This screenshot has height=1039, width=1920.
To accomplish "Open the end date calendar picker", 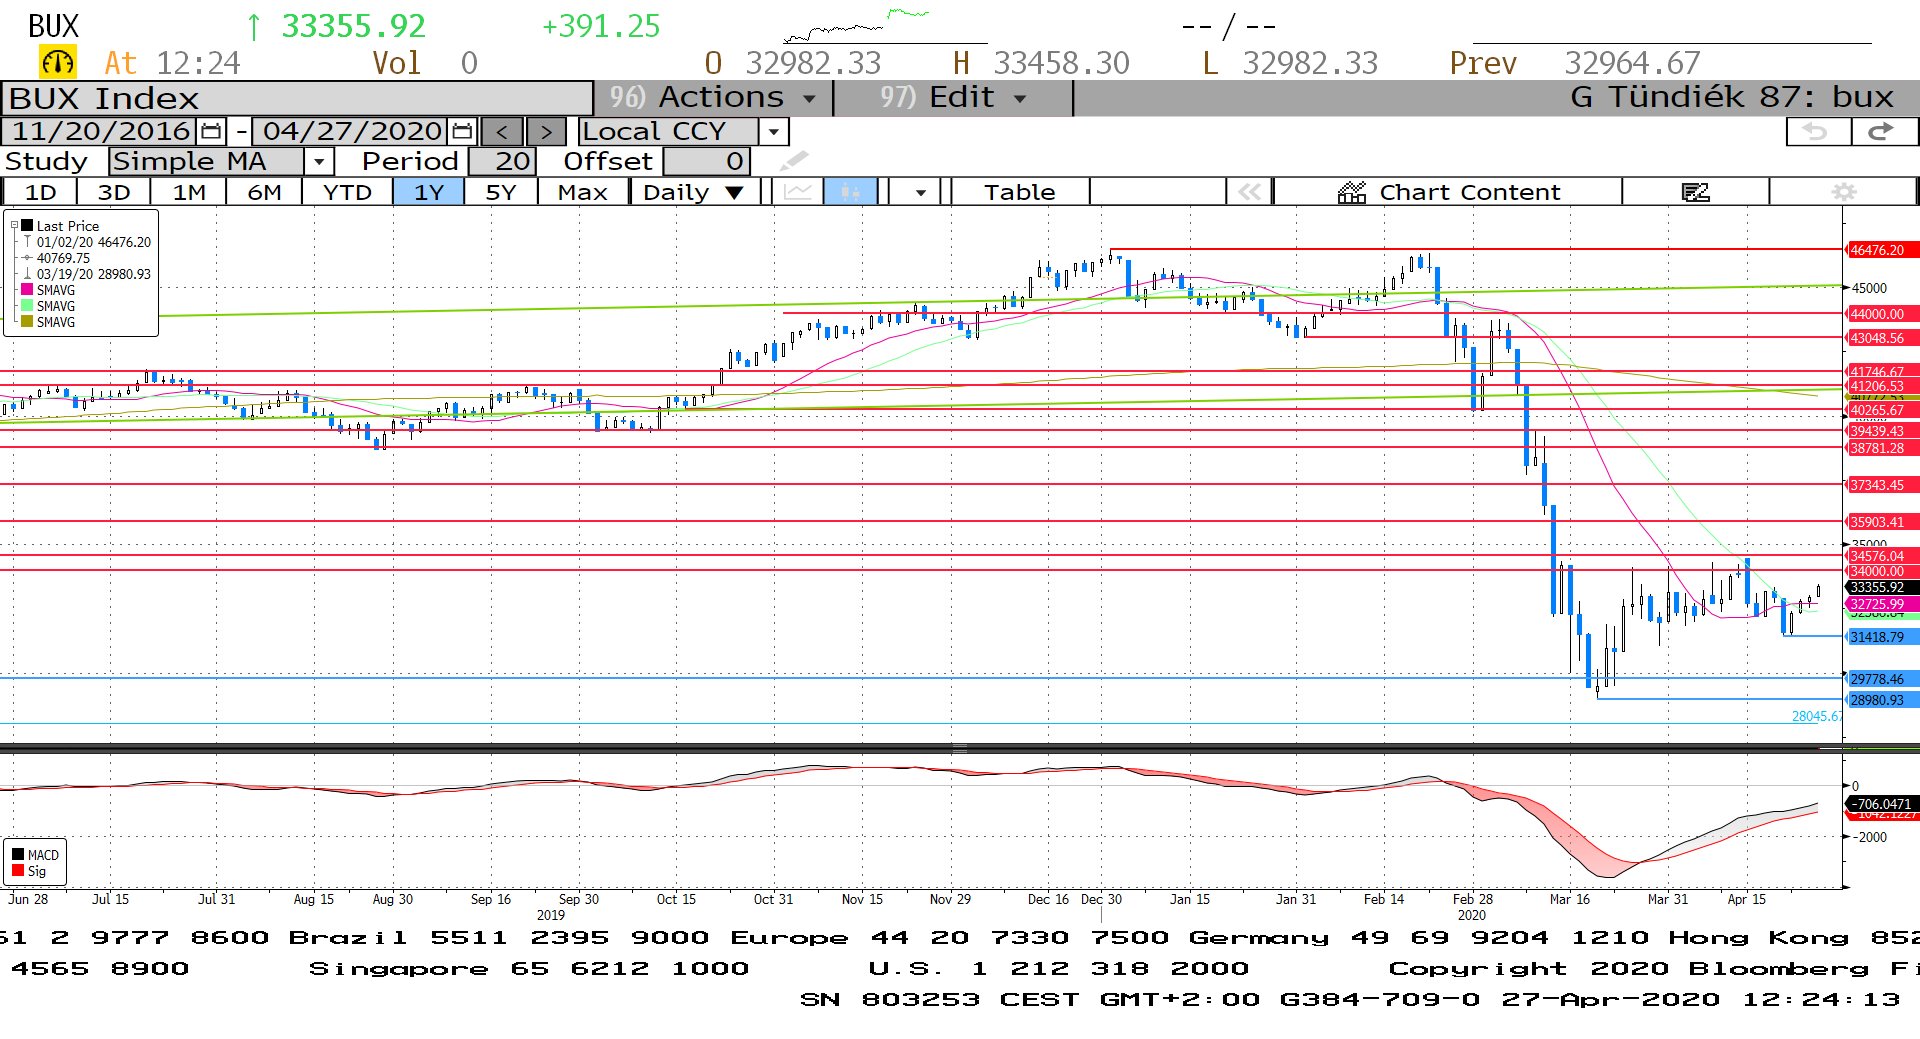I will pyautogui.click(x=462, y=132).
